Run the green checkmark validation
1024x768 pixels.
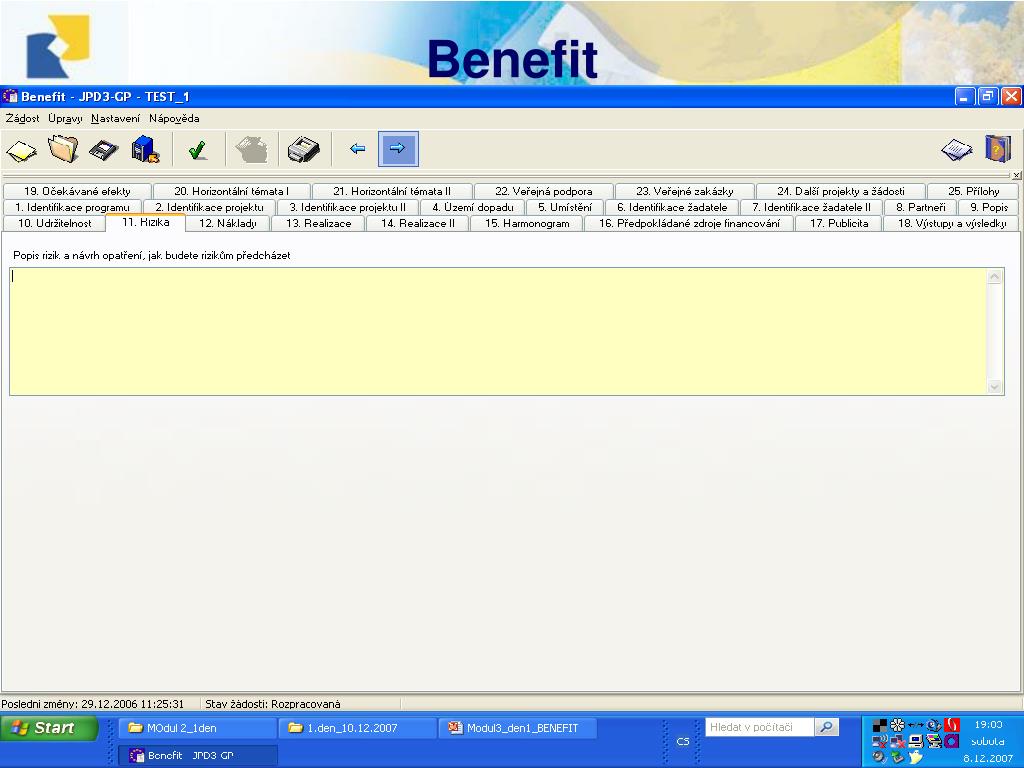click(x=197, y=150)
